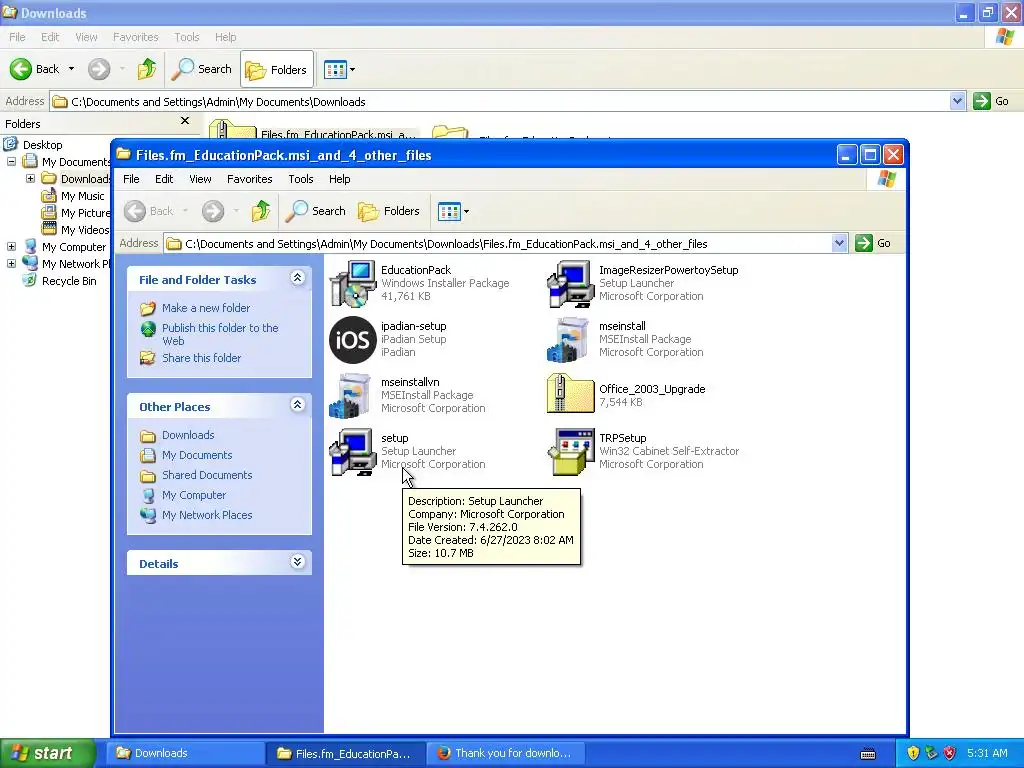Go to Shared Documents in Other Places
The height and width of the screenshot is (768, 1024).
(207, 475)
